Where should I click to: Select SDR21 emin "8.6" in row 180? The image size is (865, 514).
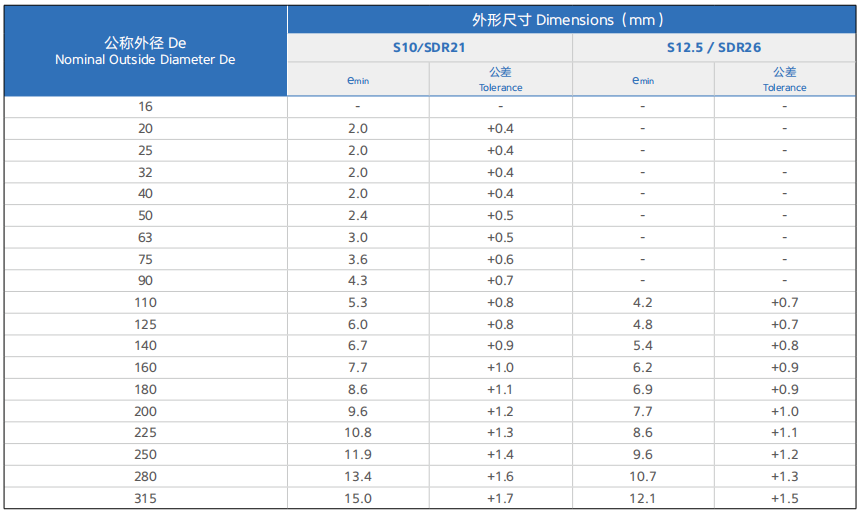coord(358,390)
